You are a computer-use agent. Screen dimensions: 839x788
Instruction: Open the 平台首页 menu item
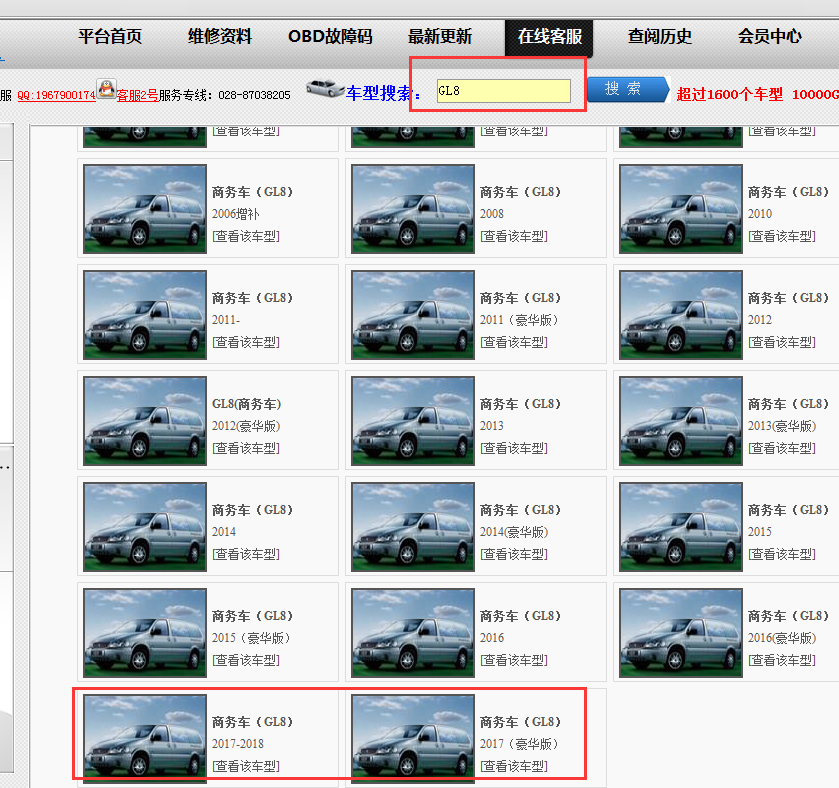[110, 36]
